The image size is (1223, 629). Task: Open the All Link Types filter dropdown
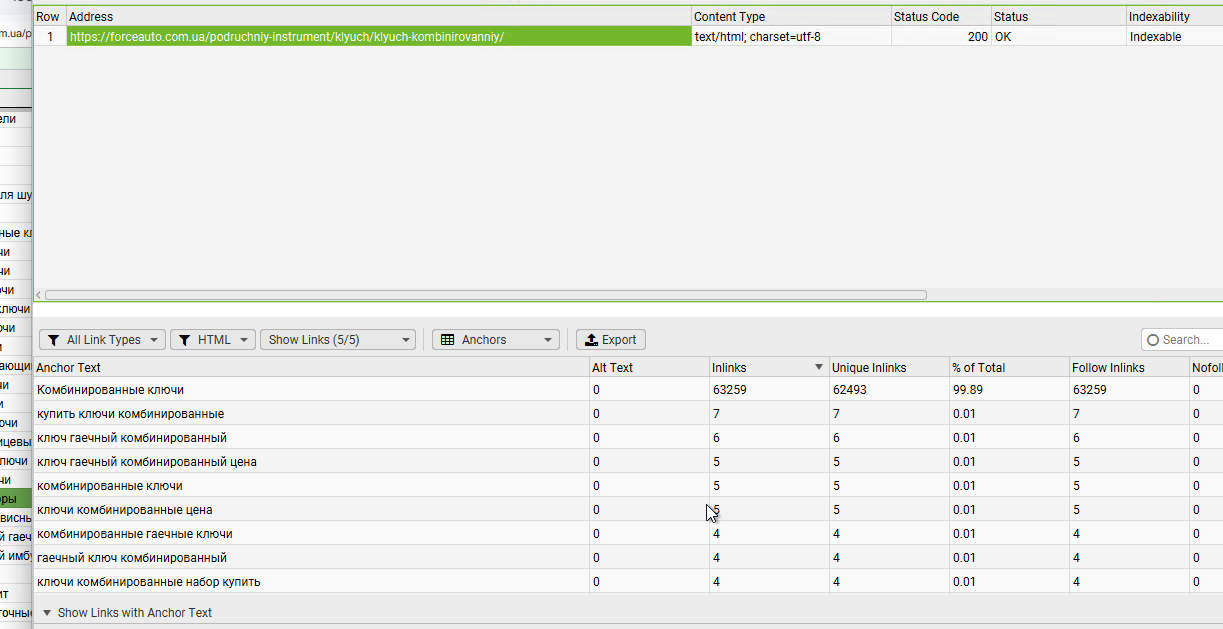point(102,340)
